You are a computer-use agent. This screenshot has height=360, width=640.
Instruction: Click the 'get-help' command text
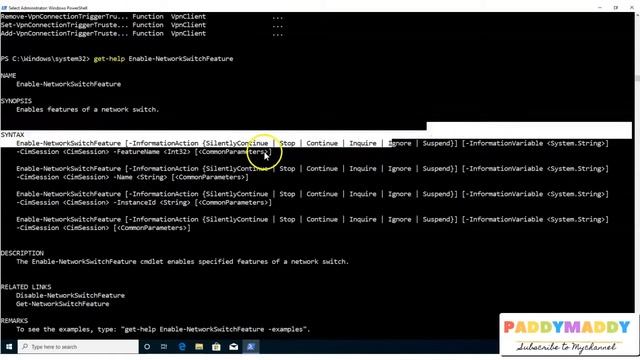(109, 59)
